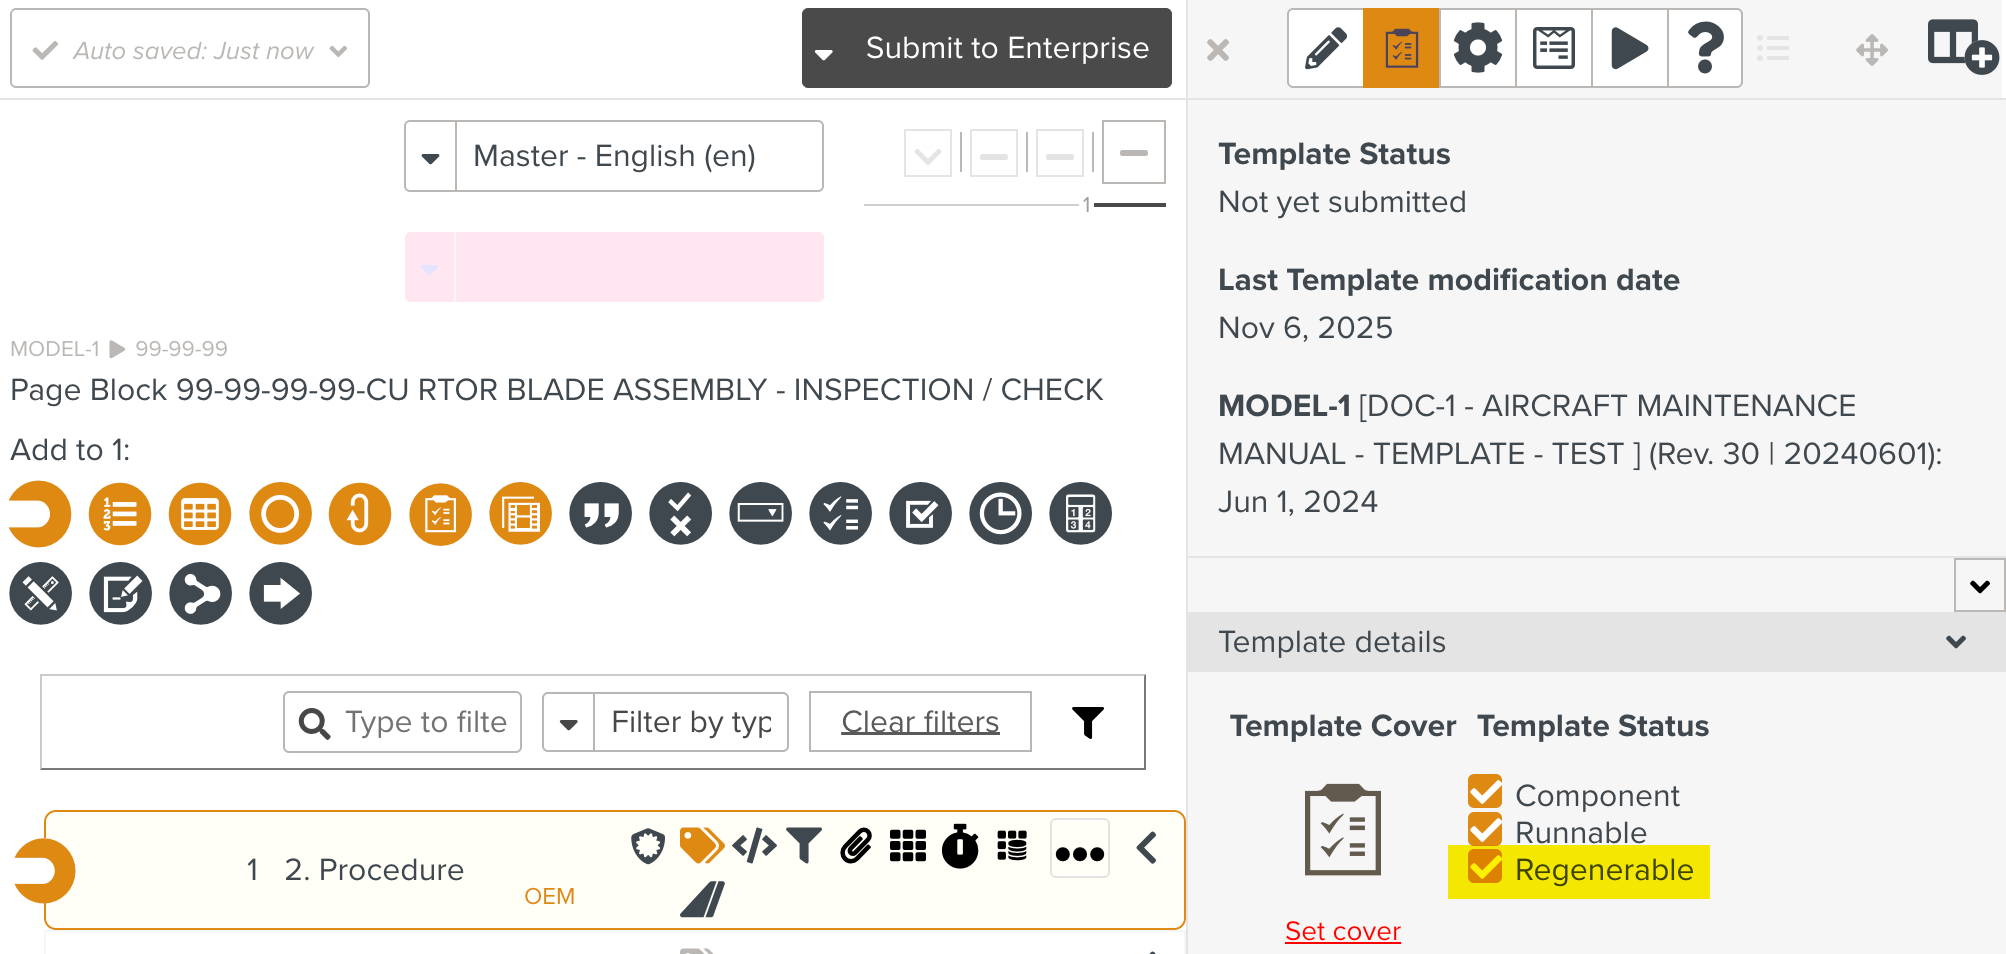This screenshot has width=2006, height=954.
Task: Open the Filter by type dropdown
Action: click(665, 722)
